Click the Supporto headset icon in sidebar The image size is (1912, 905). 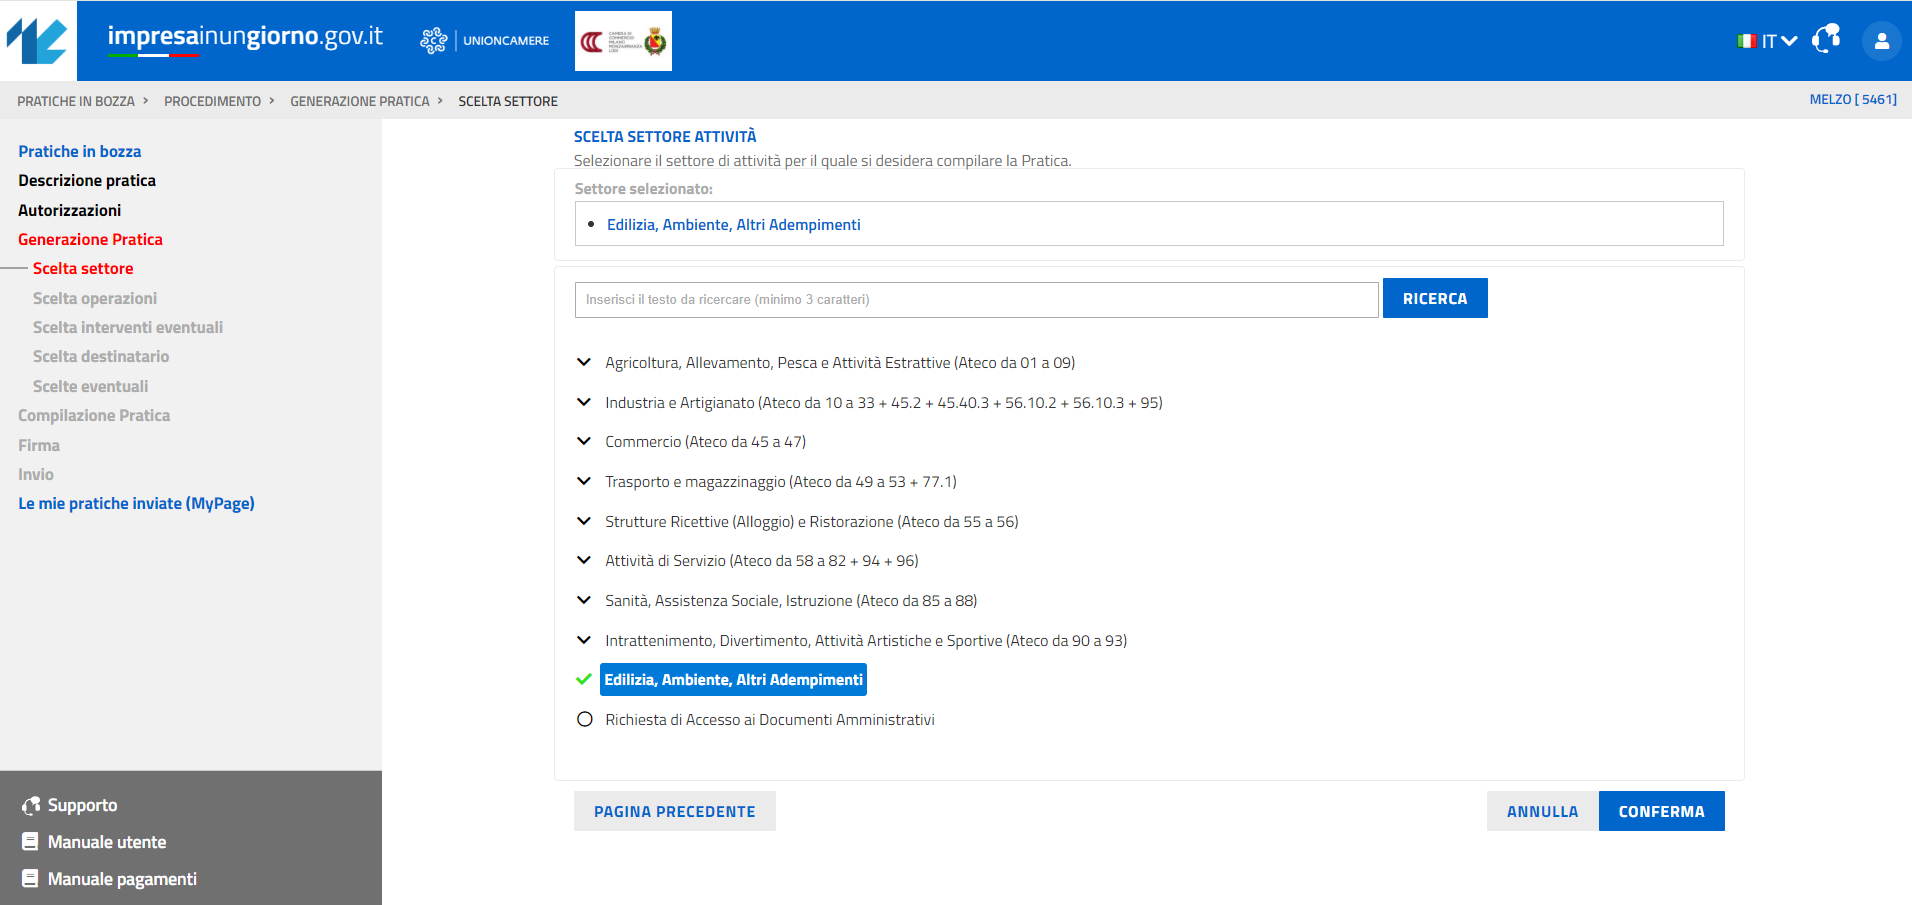pos(31,805)
